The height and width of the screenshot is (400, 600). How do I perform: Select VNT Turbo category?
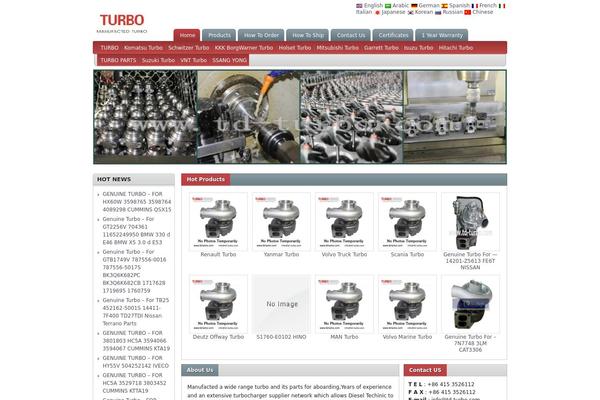click(x=193, y=60)
